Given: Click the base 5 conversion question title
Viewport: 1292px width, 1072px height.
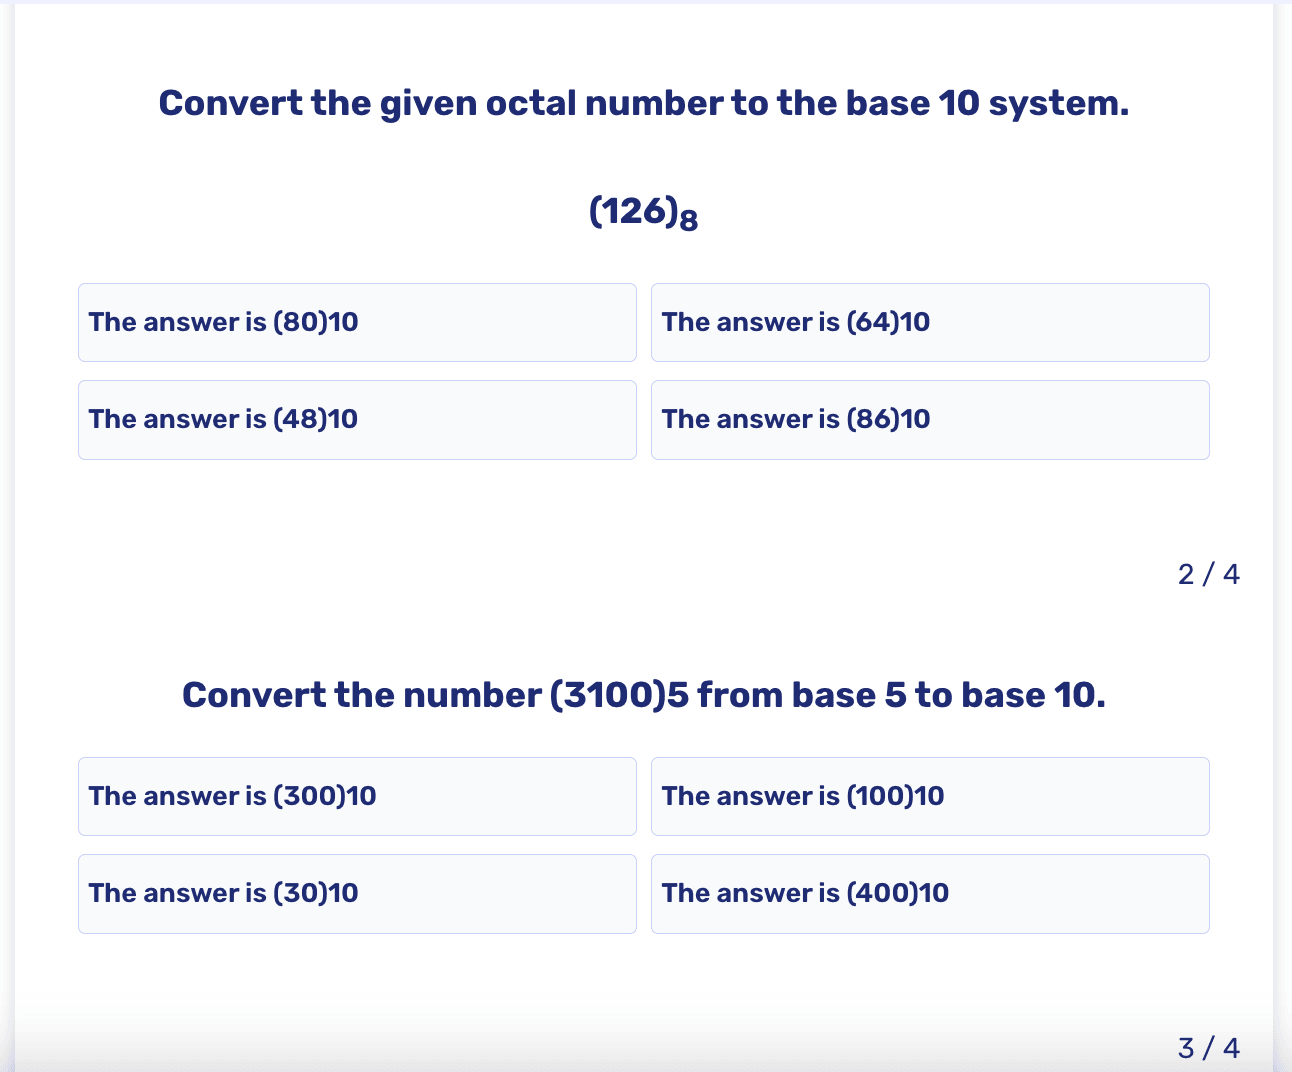Looking at the screenshot, I should point(644,694).
